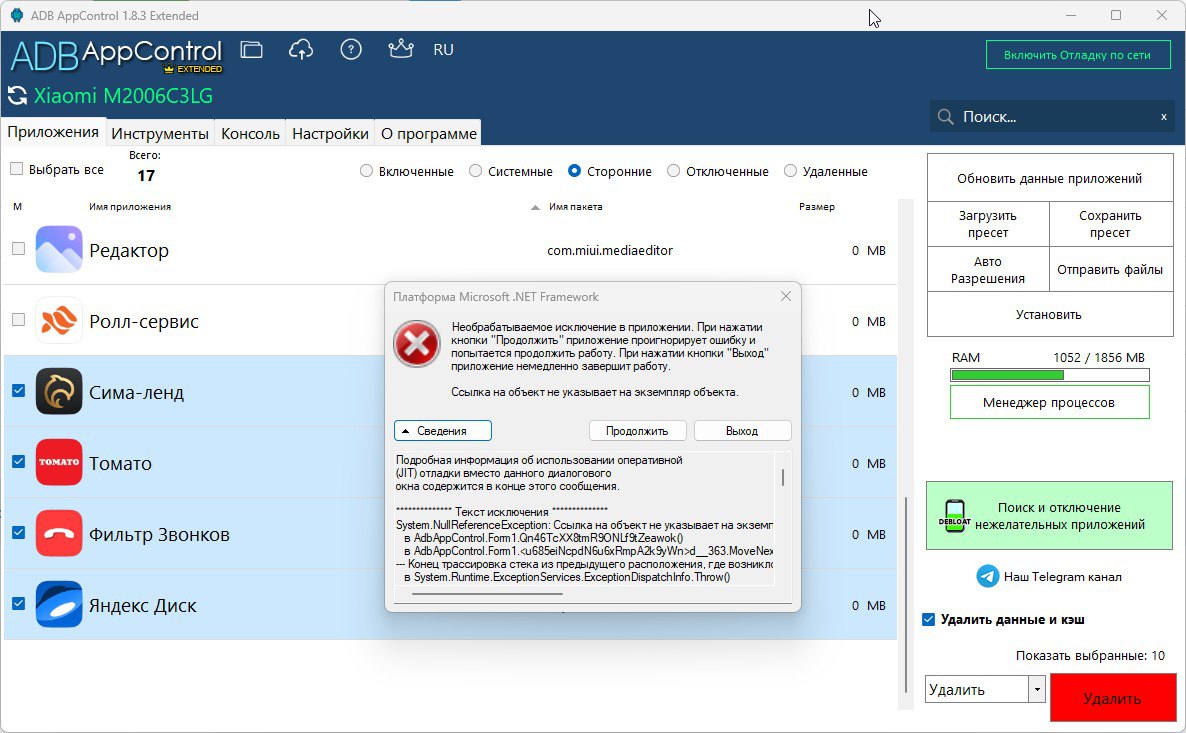Screen dimensions: 1186x733
Task: Switch language via the RU label
Action: [443, 50]
